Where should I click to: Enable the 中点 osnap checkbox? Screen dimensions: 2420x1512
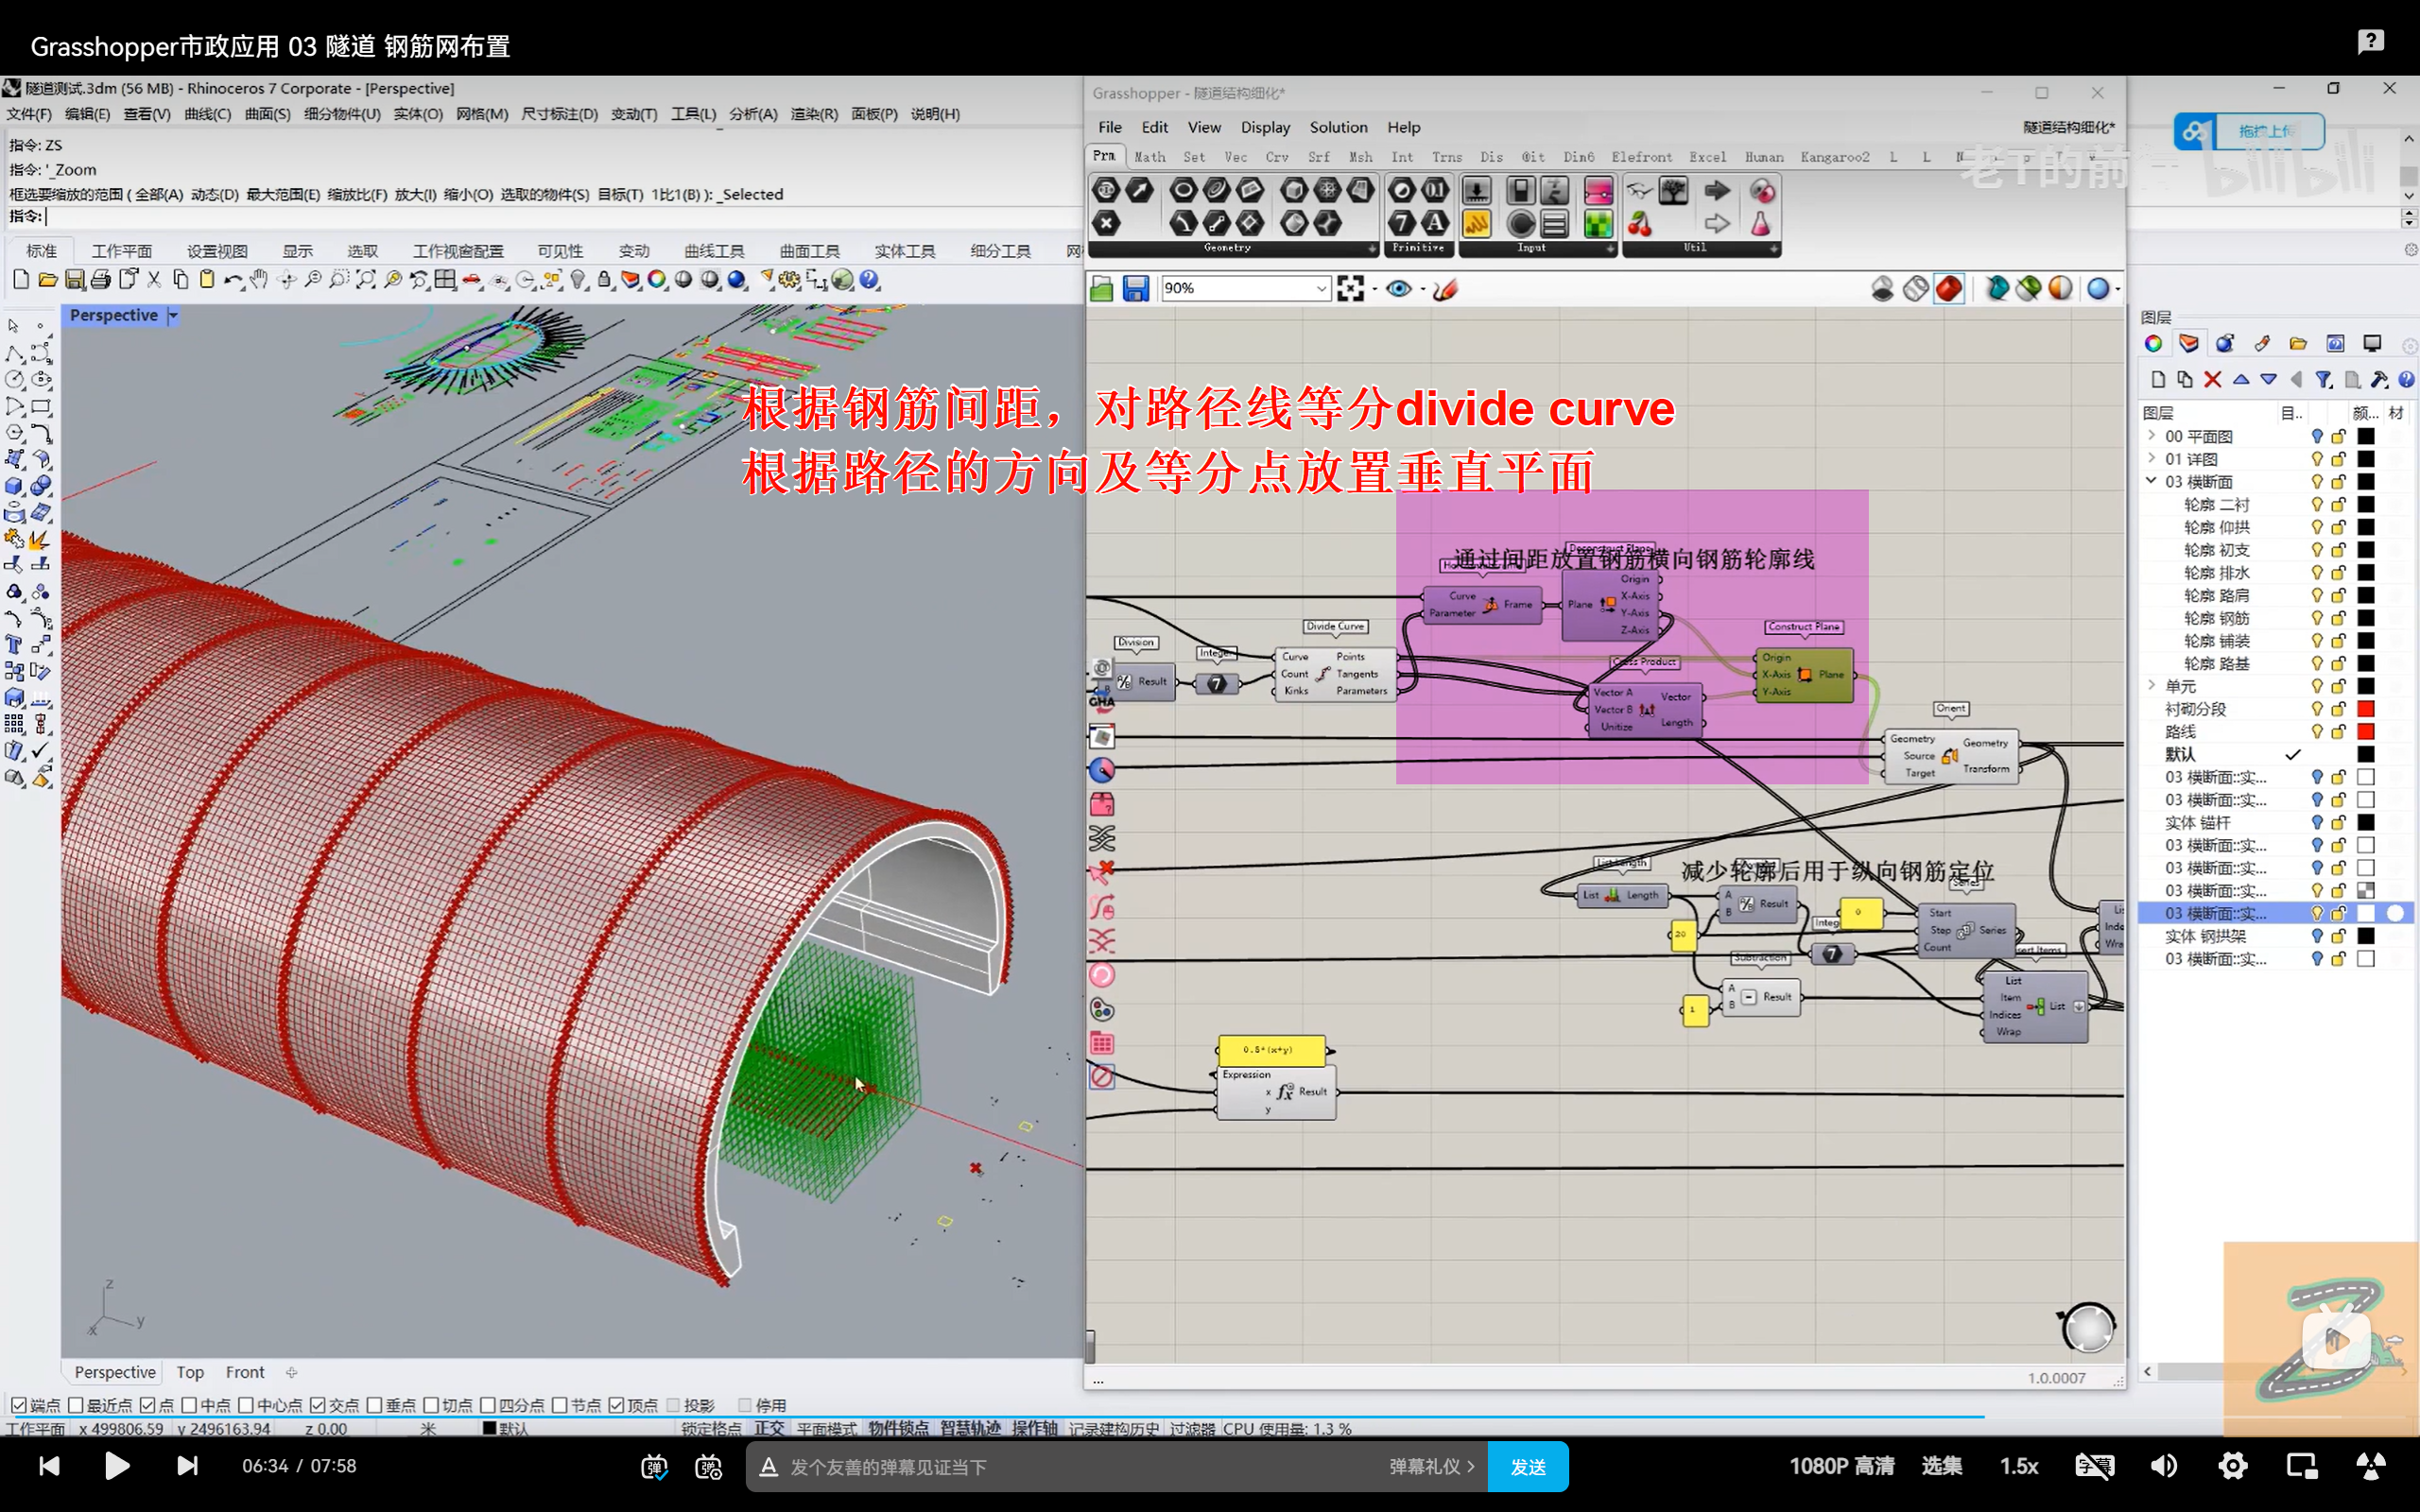189,1405
